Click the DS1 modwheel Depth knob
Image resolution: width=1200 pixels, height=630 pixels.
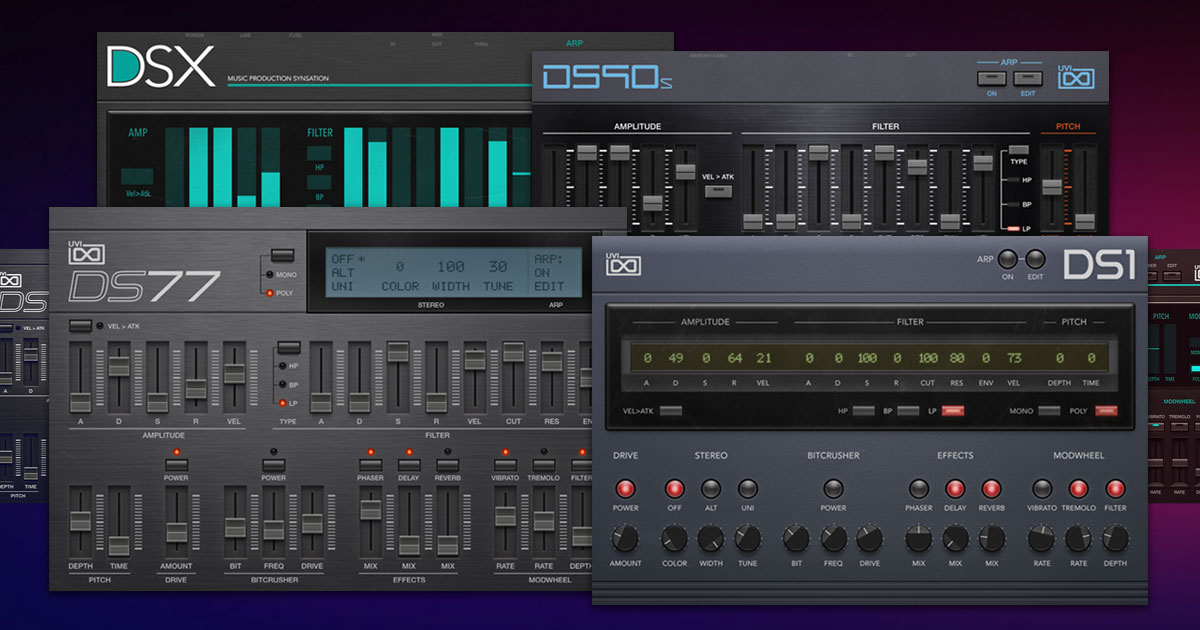click(1115, 539)
